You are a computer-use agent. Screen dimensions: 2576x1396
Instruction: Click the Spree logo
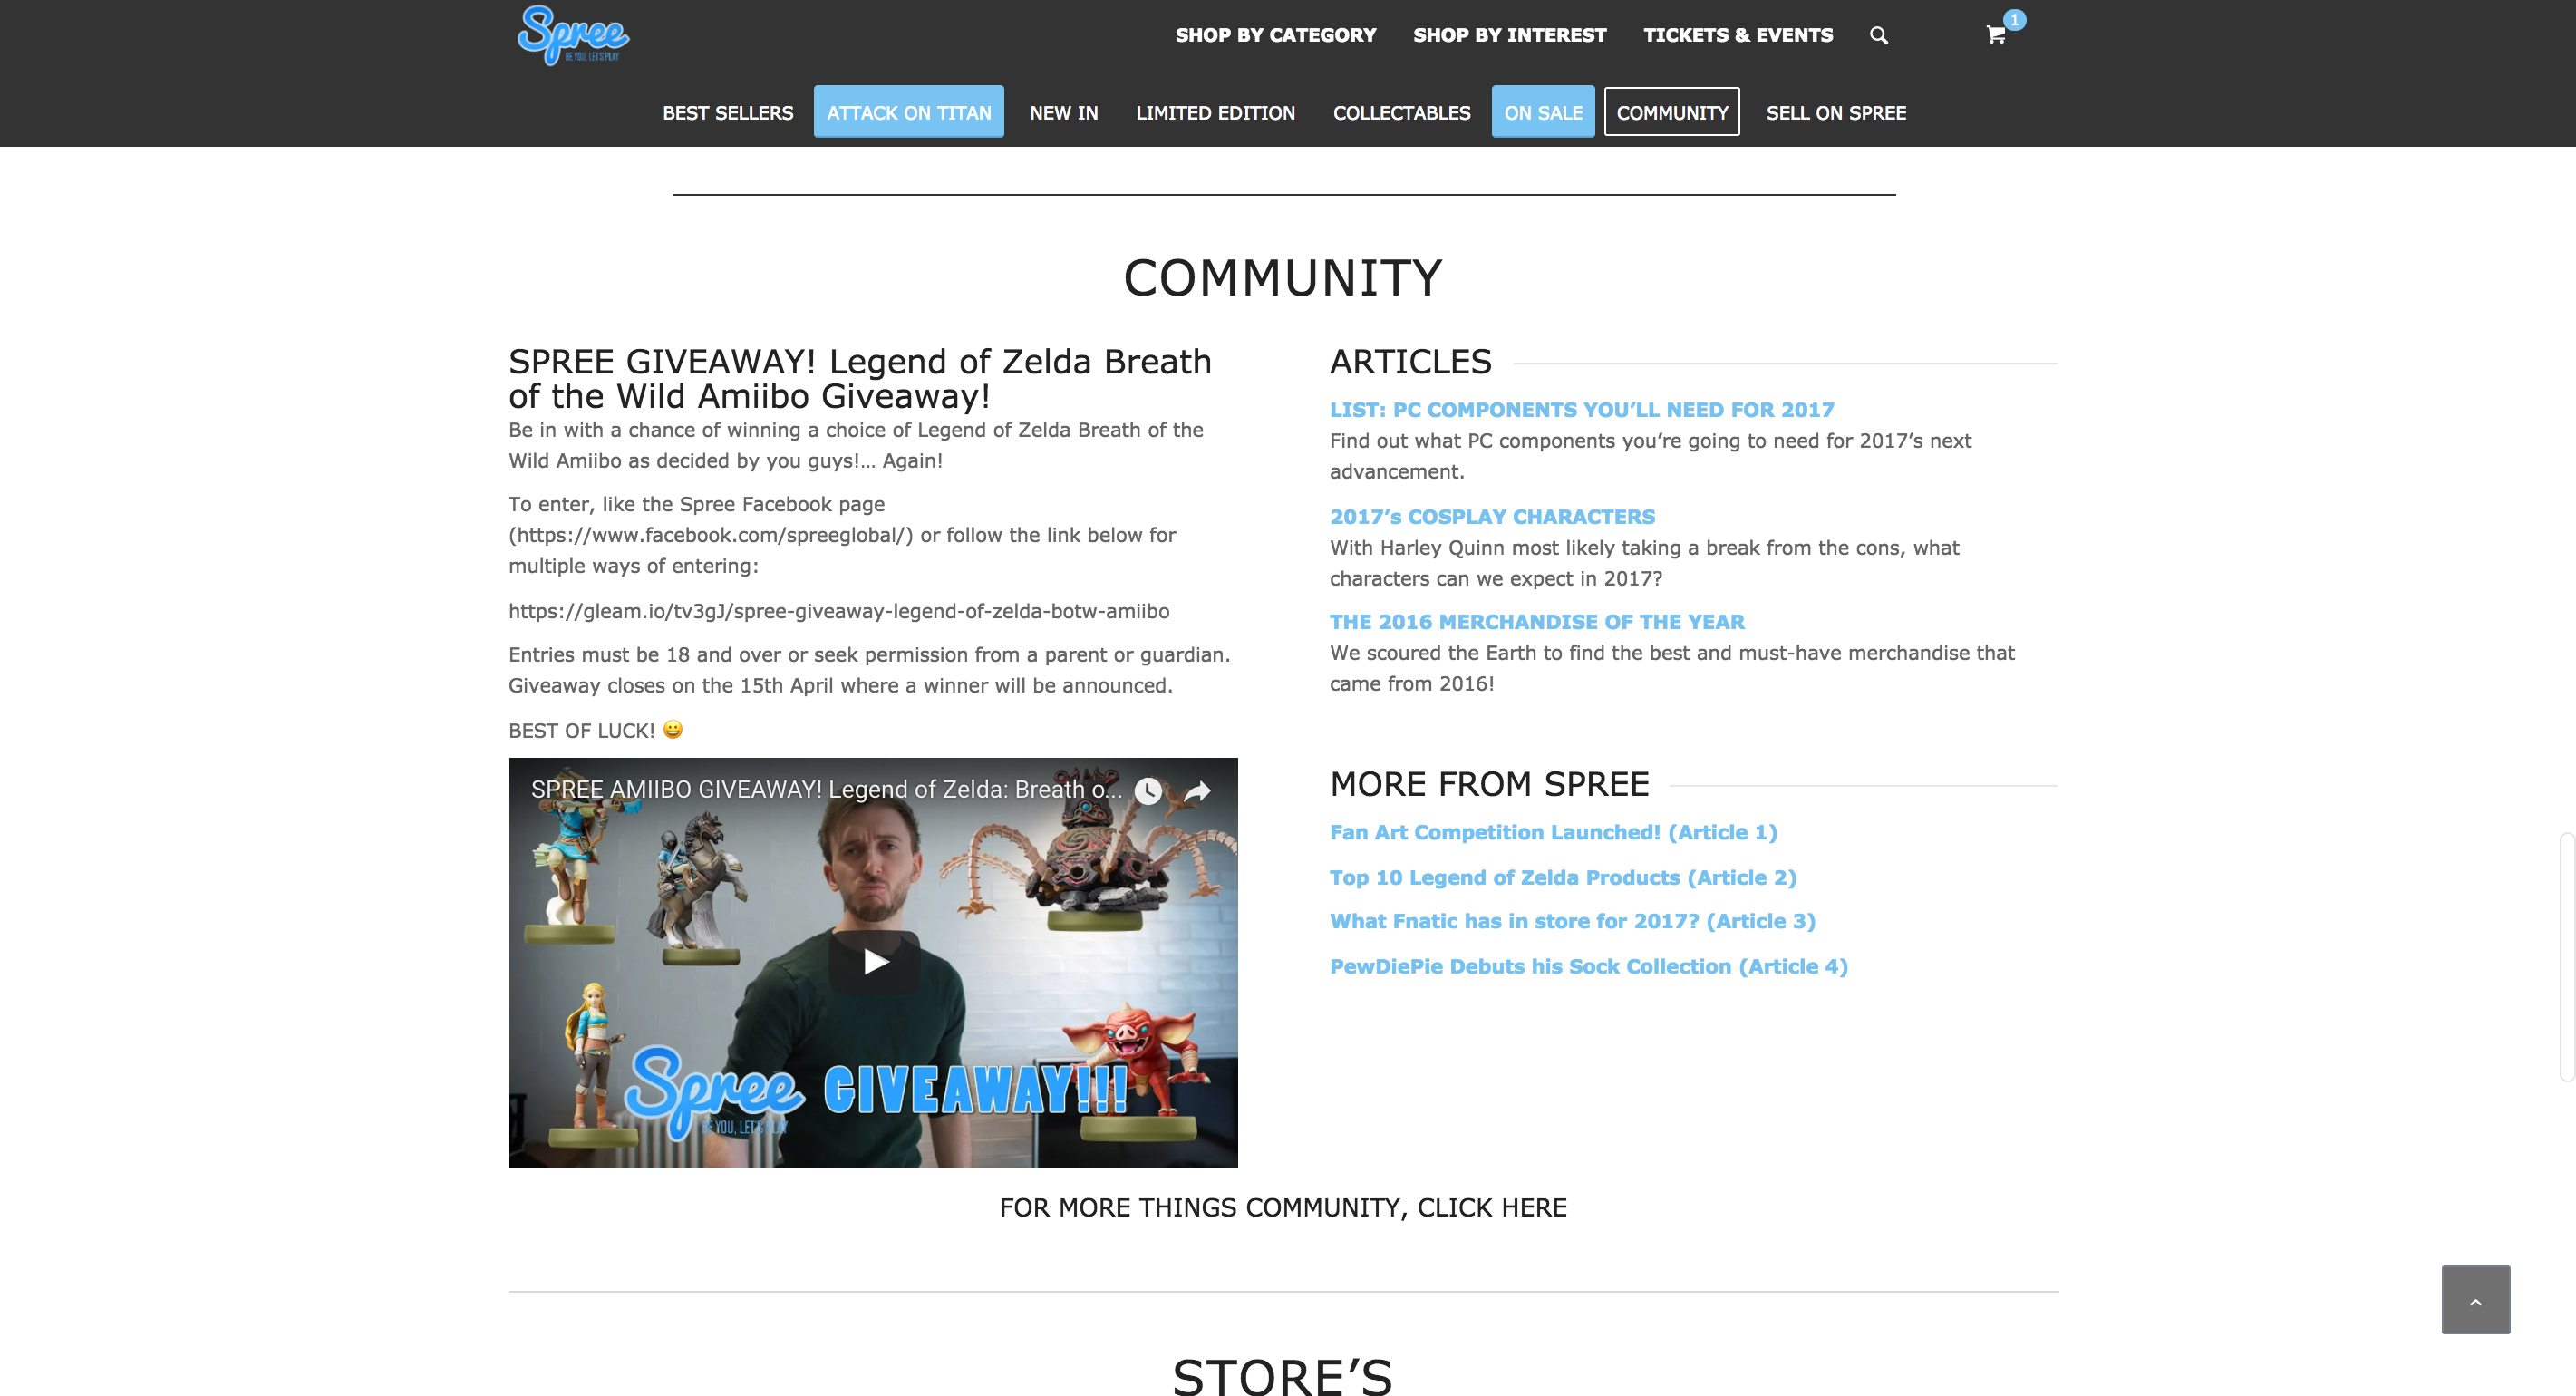573,35
